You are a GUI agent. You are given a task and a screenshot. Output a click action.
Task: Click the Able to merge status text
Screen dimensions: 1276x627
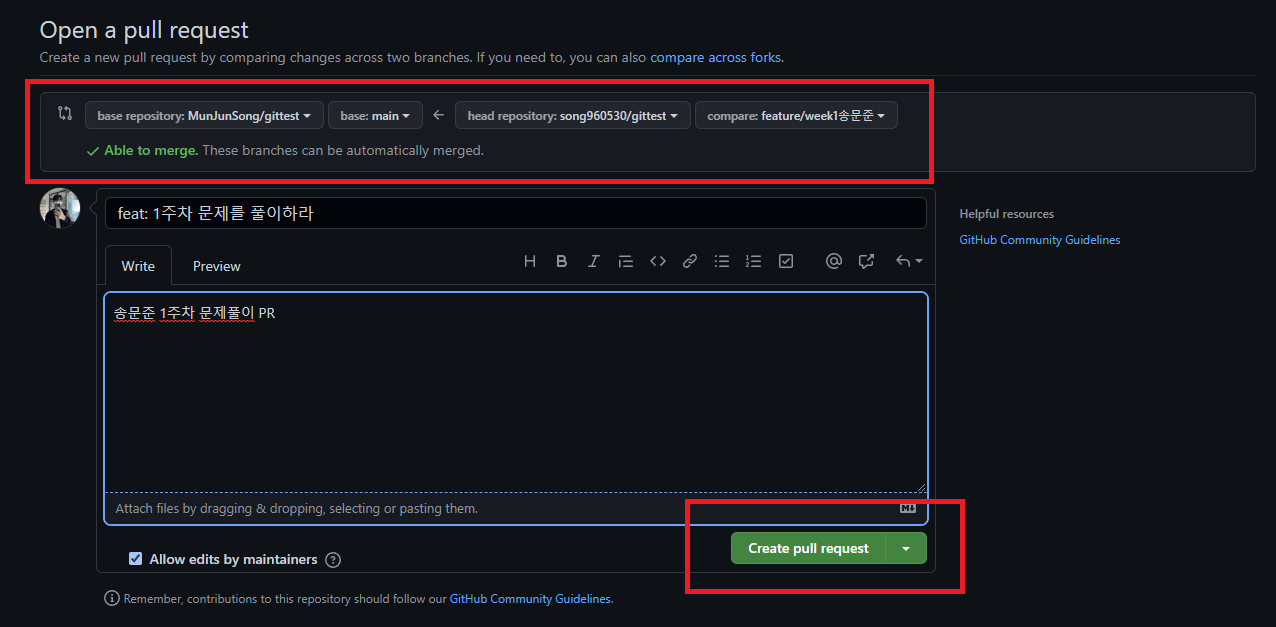click(x=150, y=151)
